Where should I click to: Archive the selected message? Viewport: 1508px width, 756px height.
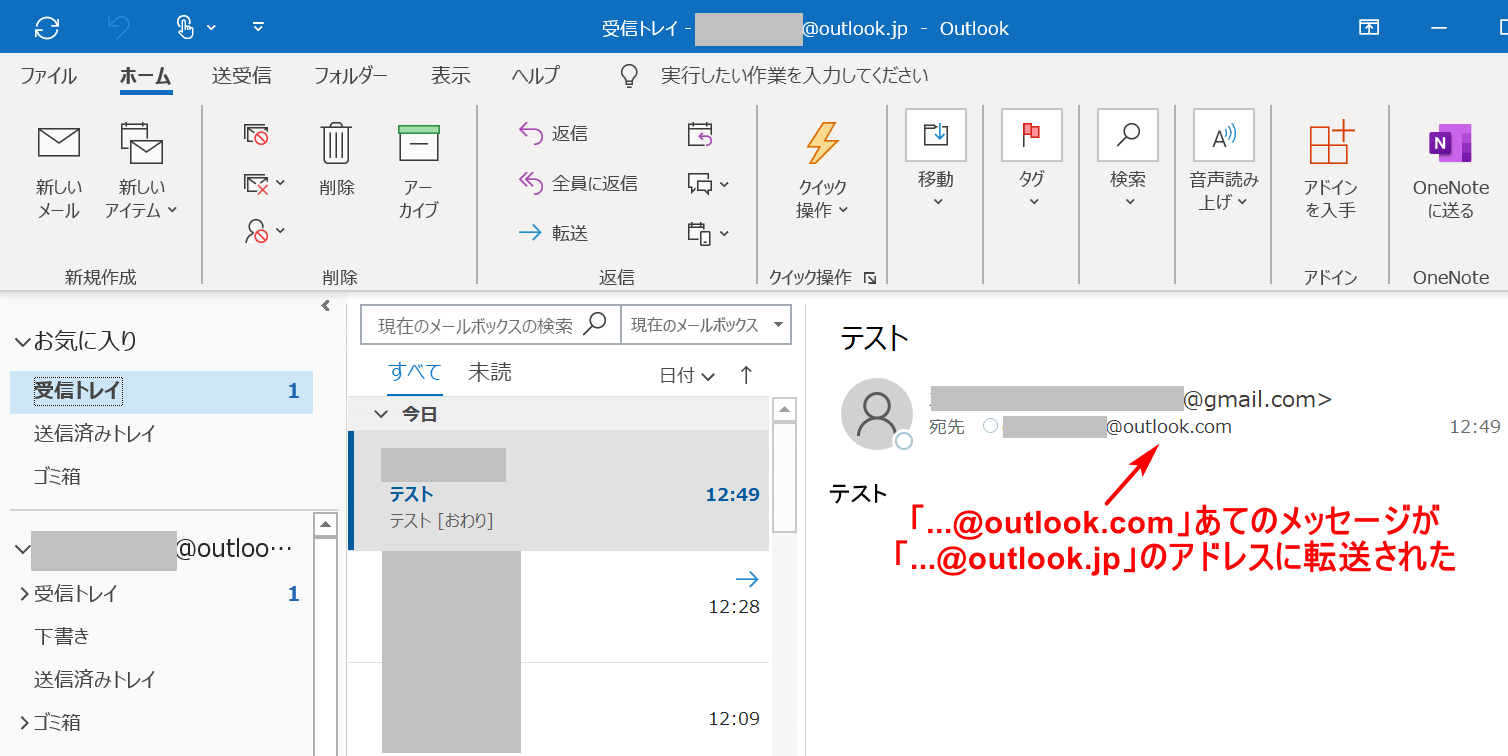point(418,143)
